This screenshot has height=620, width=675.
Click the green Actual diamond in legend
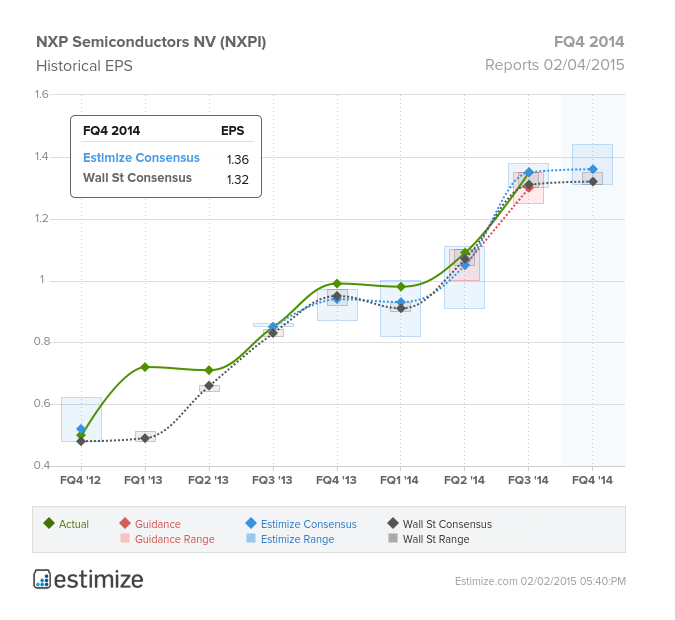(49, 523)
